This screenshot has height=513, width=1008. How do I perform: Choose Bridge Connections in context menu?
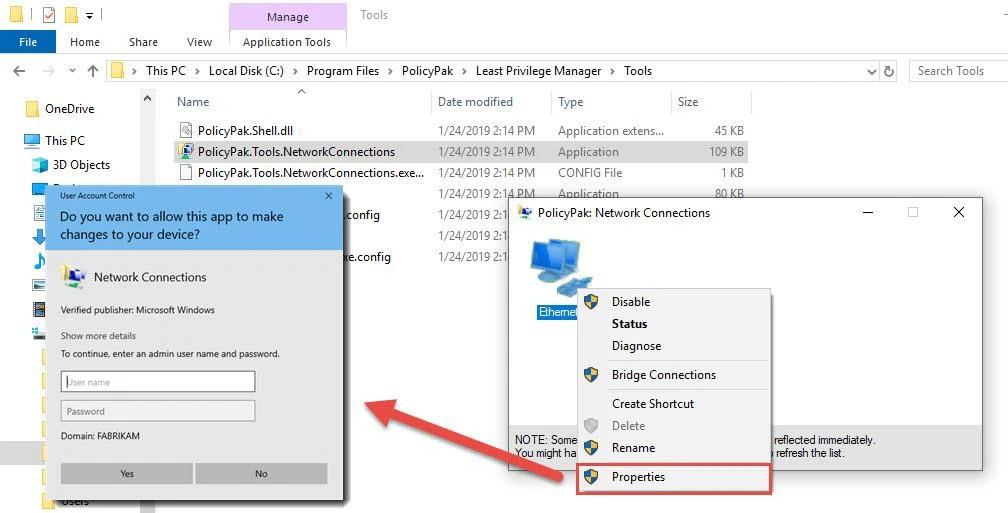(x=663, y=375)
